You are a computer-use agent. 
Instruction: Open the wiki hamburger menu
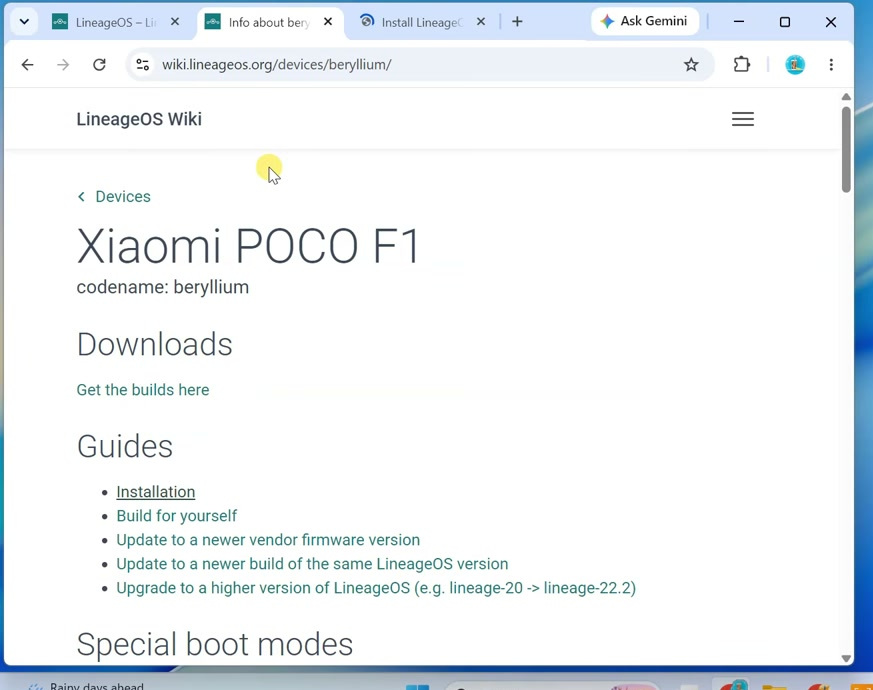coord(743,119)
